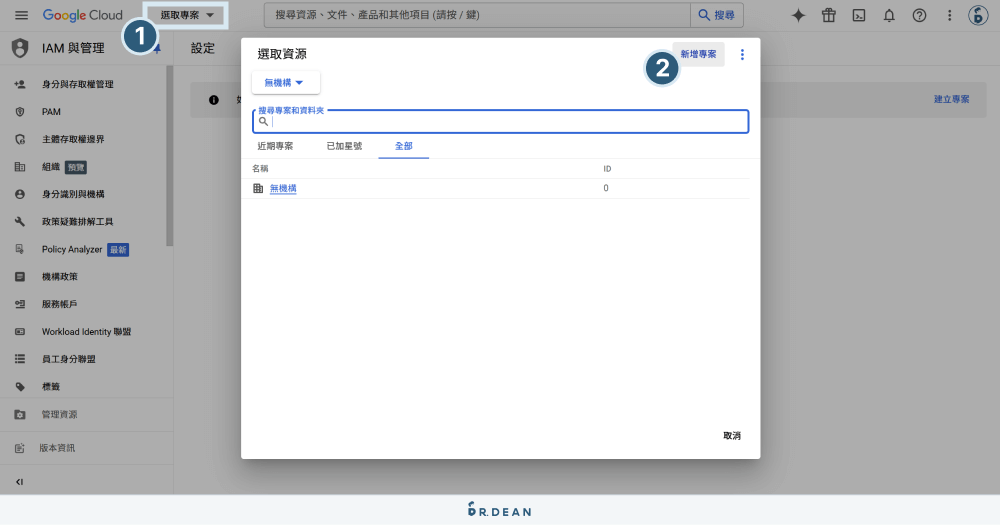This screenshot has width=1000, height=525.
Task: Click the icon beside 主體存取權邊界
Action: [20, 139]
